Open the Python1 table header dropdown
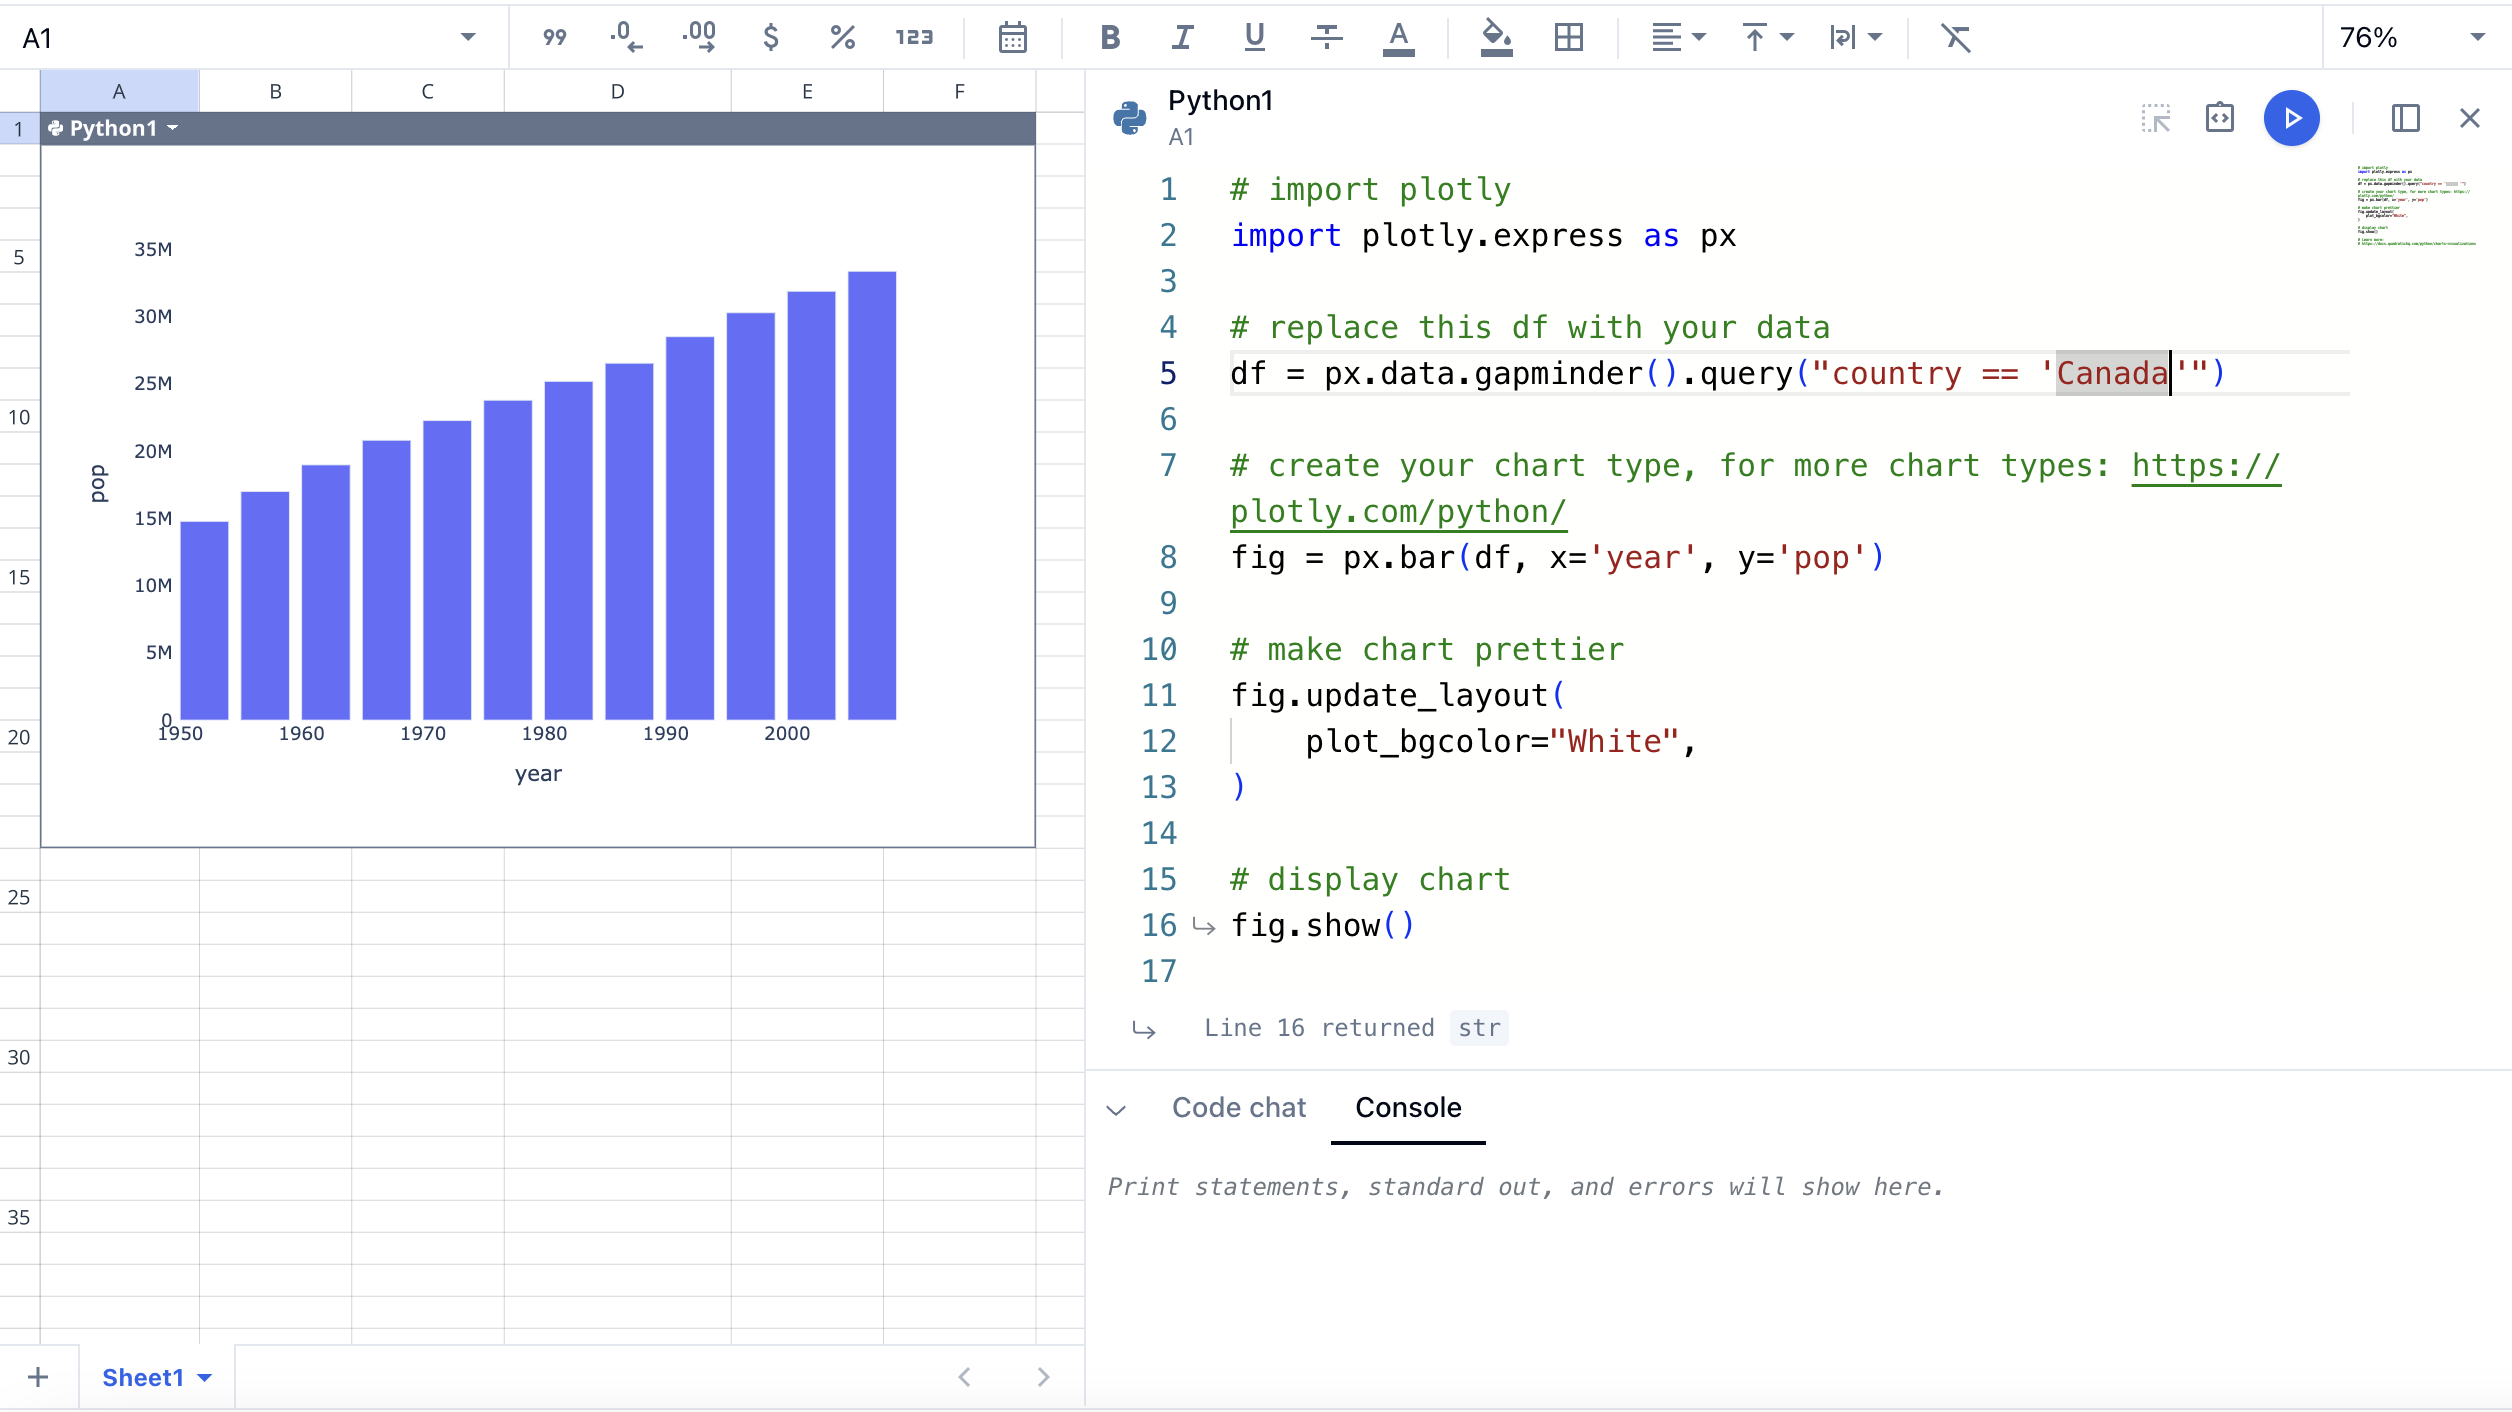This screenshot has width=2512, height=1412. [x=173, y=128]
